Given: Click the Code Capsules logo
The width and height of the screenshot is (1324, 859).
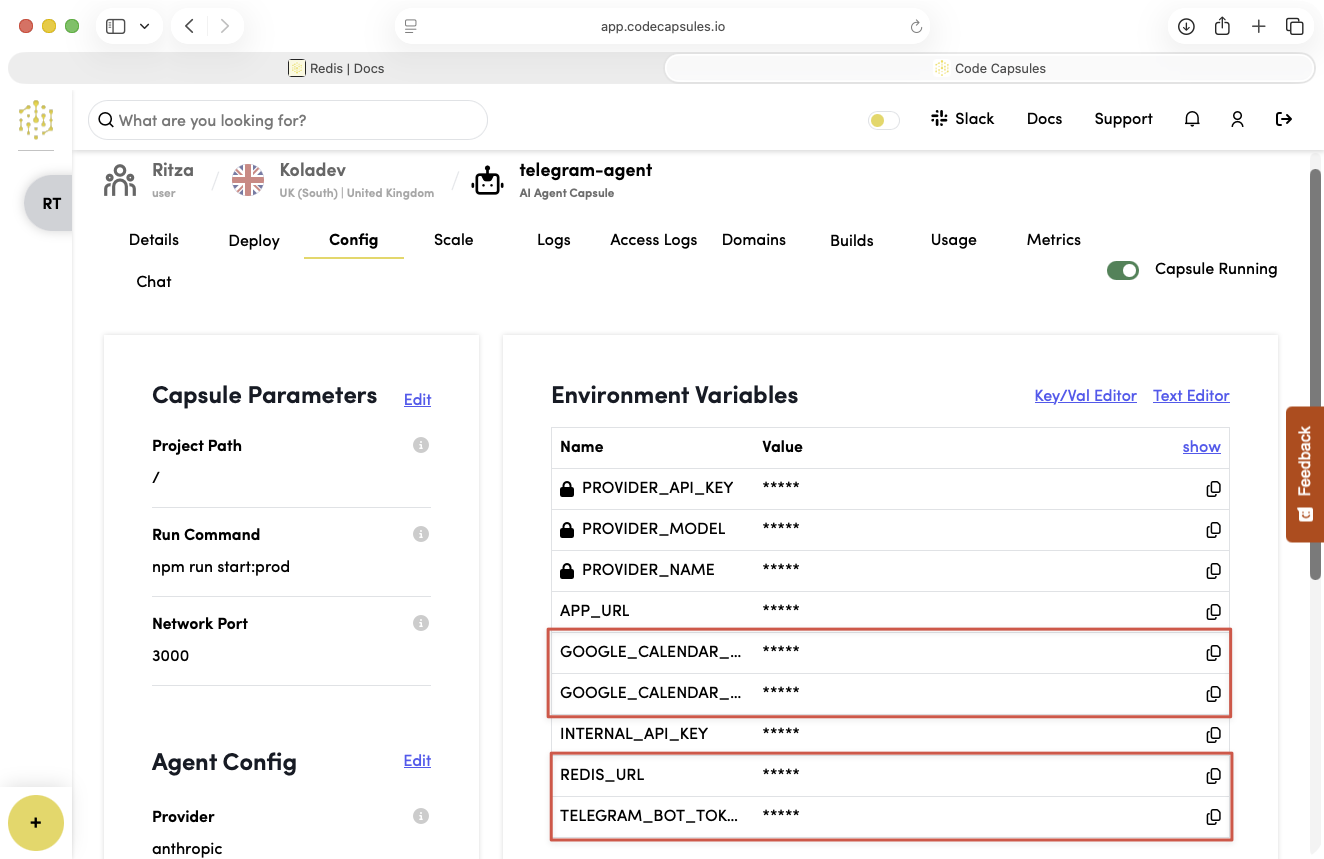Looking at the screenshot, I should pos(36,120).
